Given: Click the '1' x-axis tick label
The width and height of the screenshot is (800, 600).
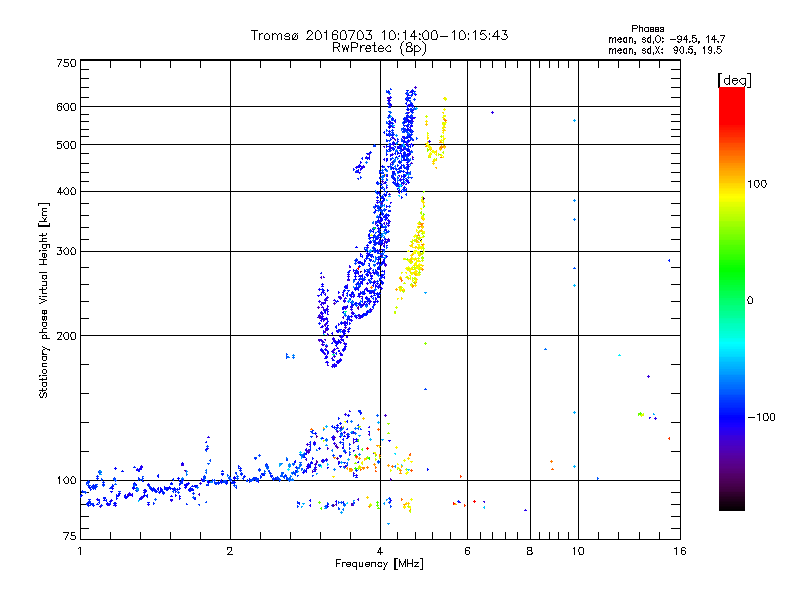Looking at the screenshot, I should pyautogui.click(x=80, y=551).
